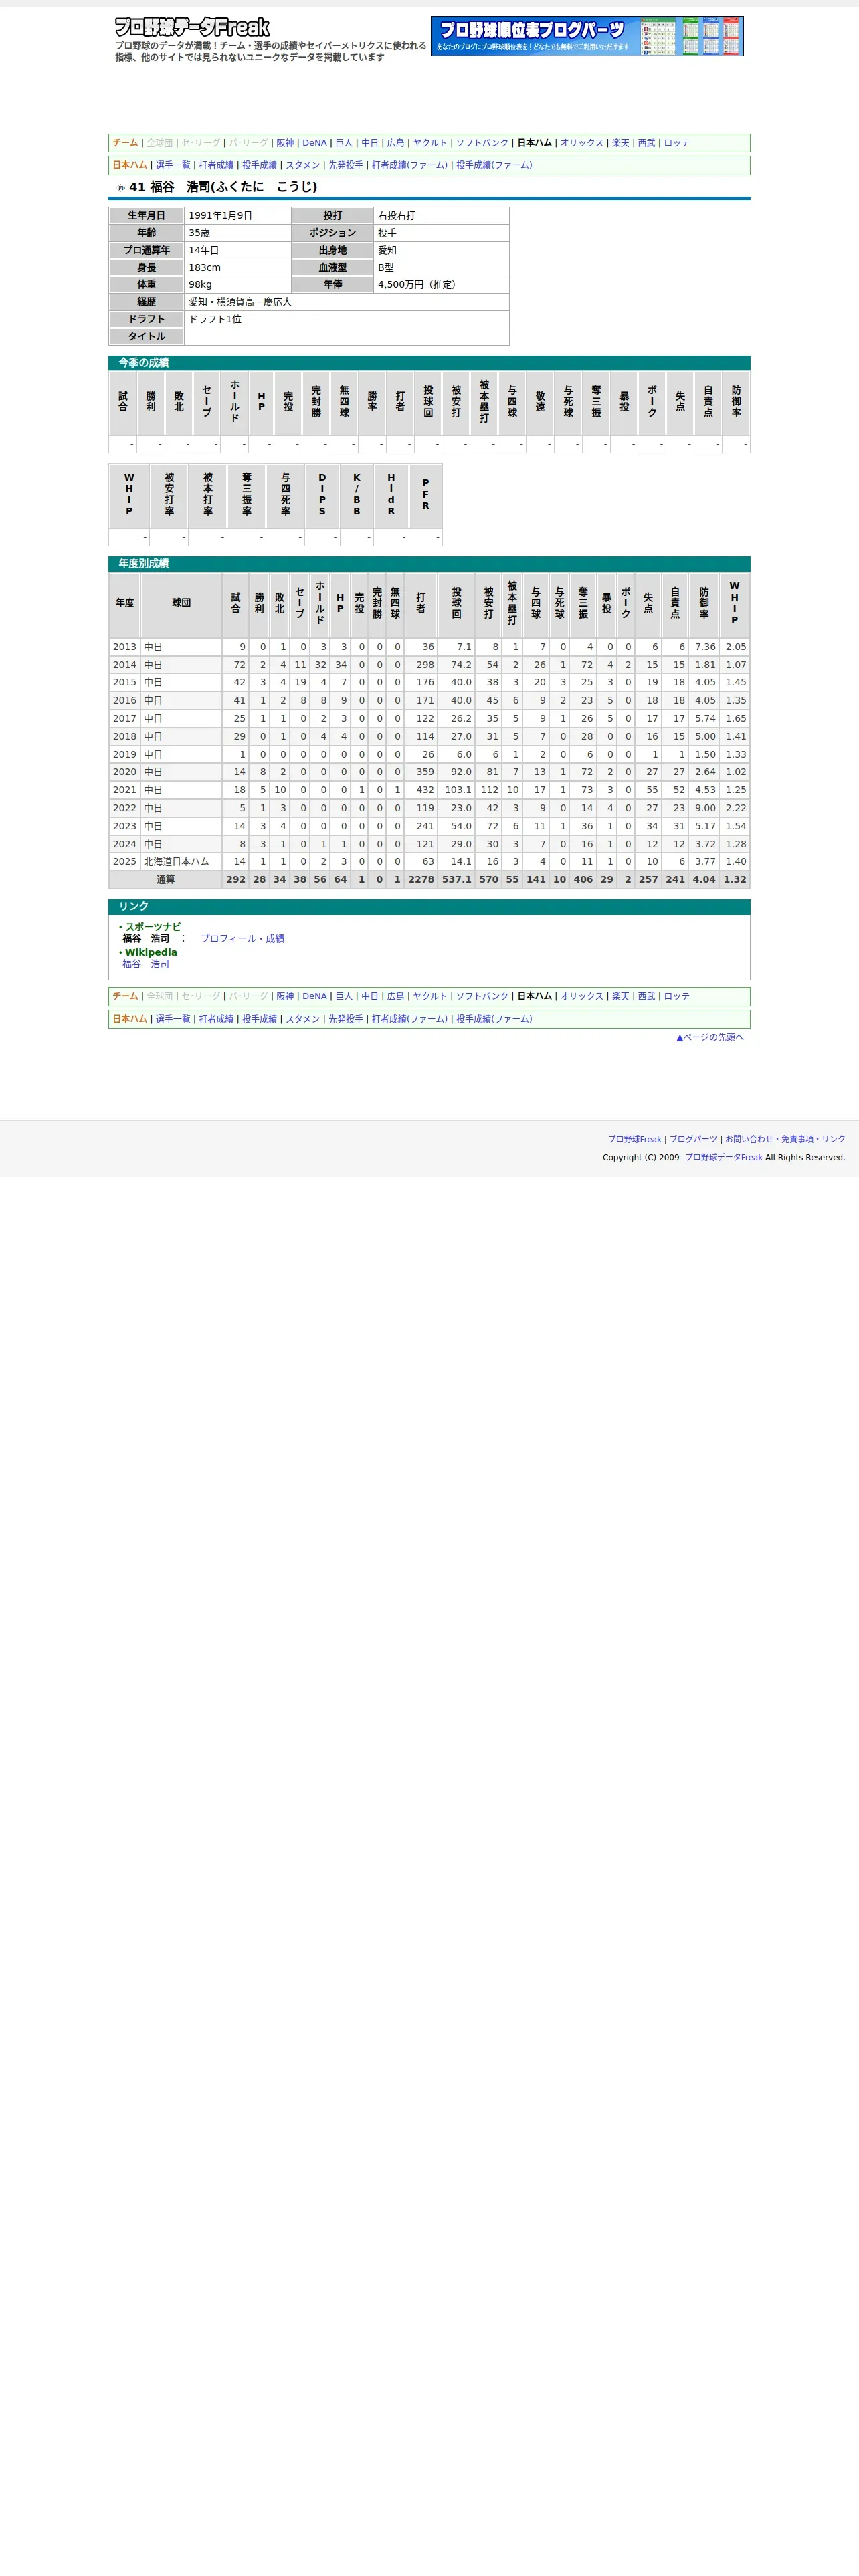This screenshot has height=2576, width=859.
Task: Select the 北海道日本ハム team cell for 2025
Action: coord(181,861)
